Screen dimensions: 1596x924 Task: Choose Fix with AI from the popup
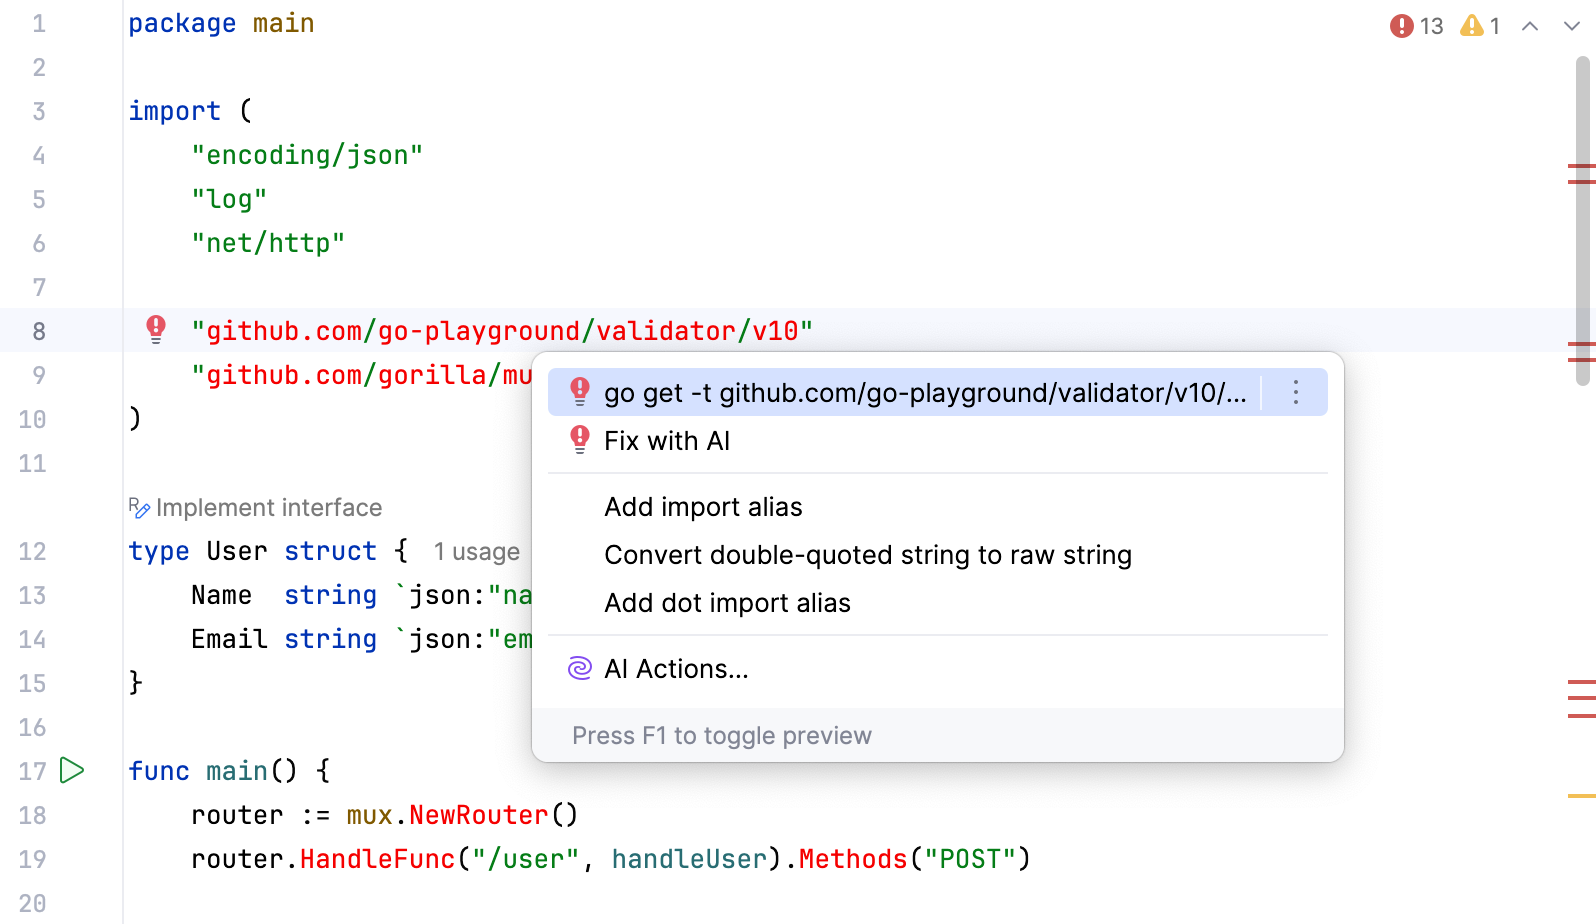[x=667, y=441]
